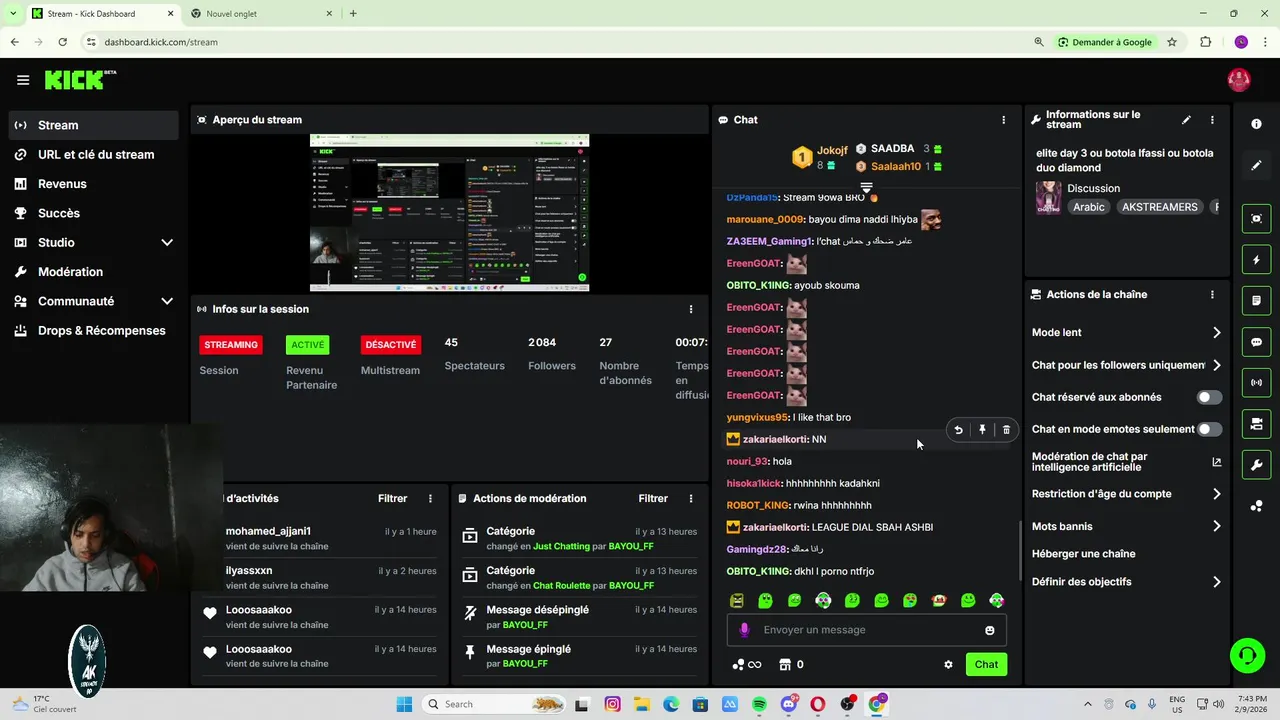
Task: Open Chat panel three-dot menu
Action: (1004, 120)
